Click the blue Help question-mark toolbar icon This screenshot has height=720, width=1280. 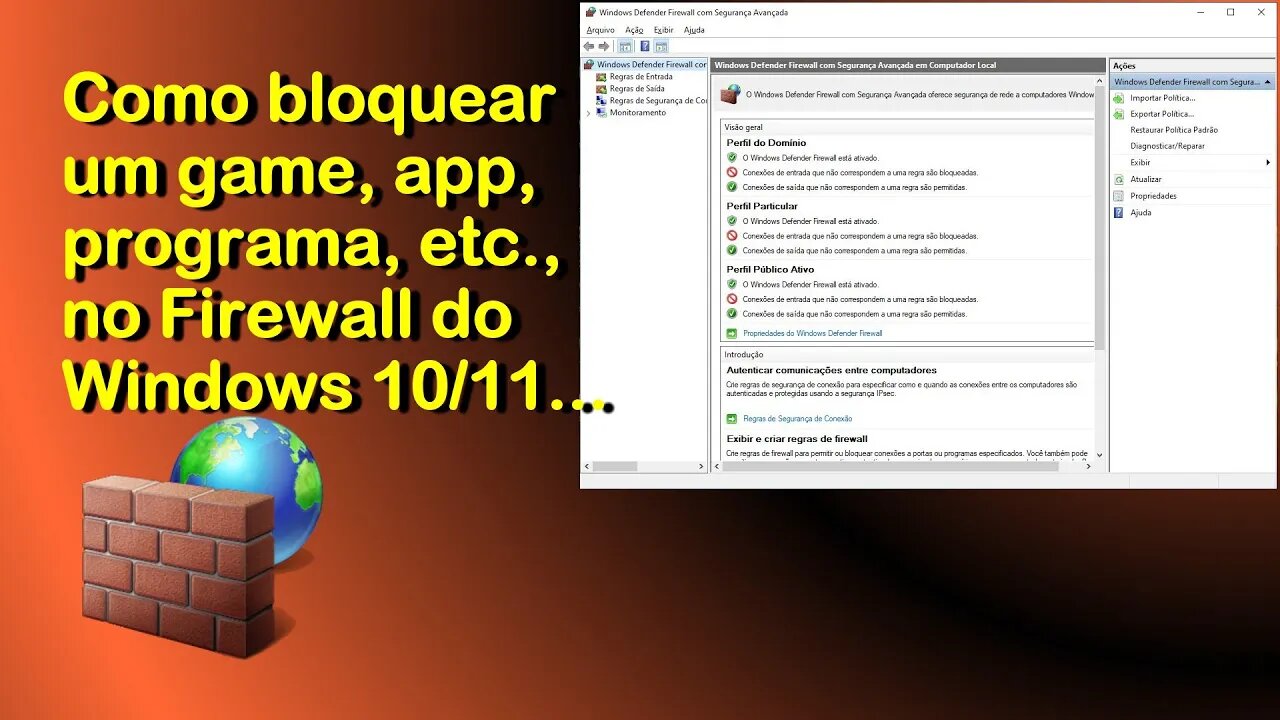(645, 46)
